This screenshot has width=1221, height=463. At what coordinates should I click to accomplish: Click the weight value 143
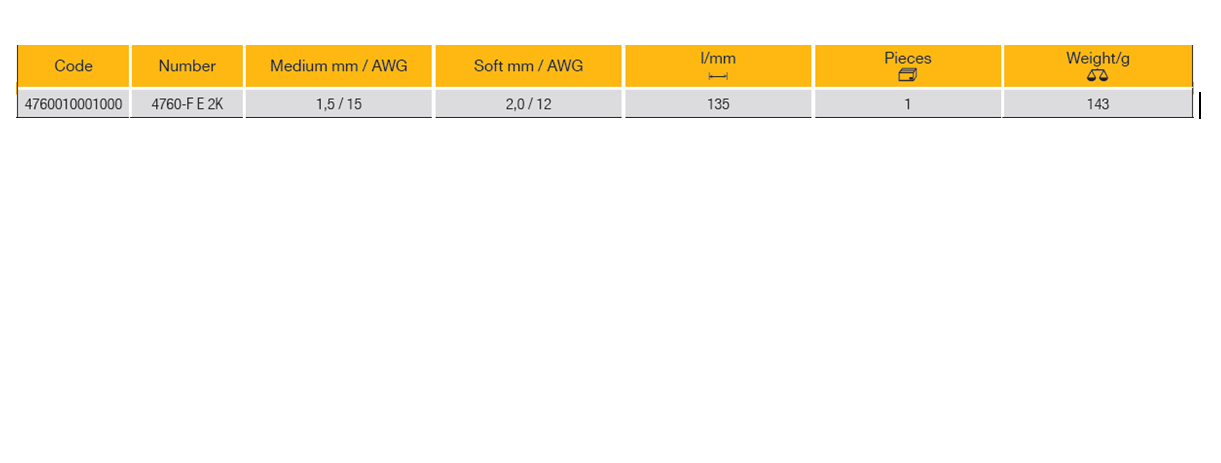click(1097, 104)
